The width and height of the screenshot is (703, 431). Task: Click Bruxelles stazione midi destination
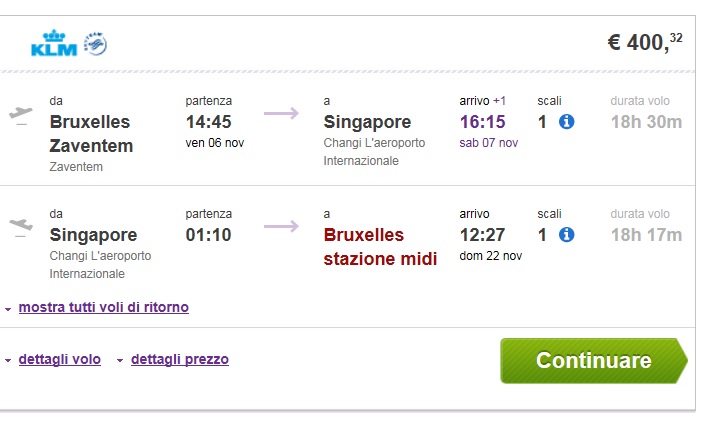(x=380, y=247)
